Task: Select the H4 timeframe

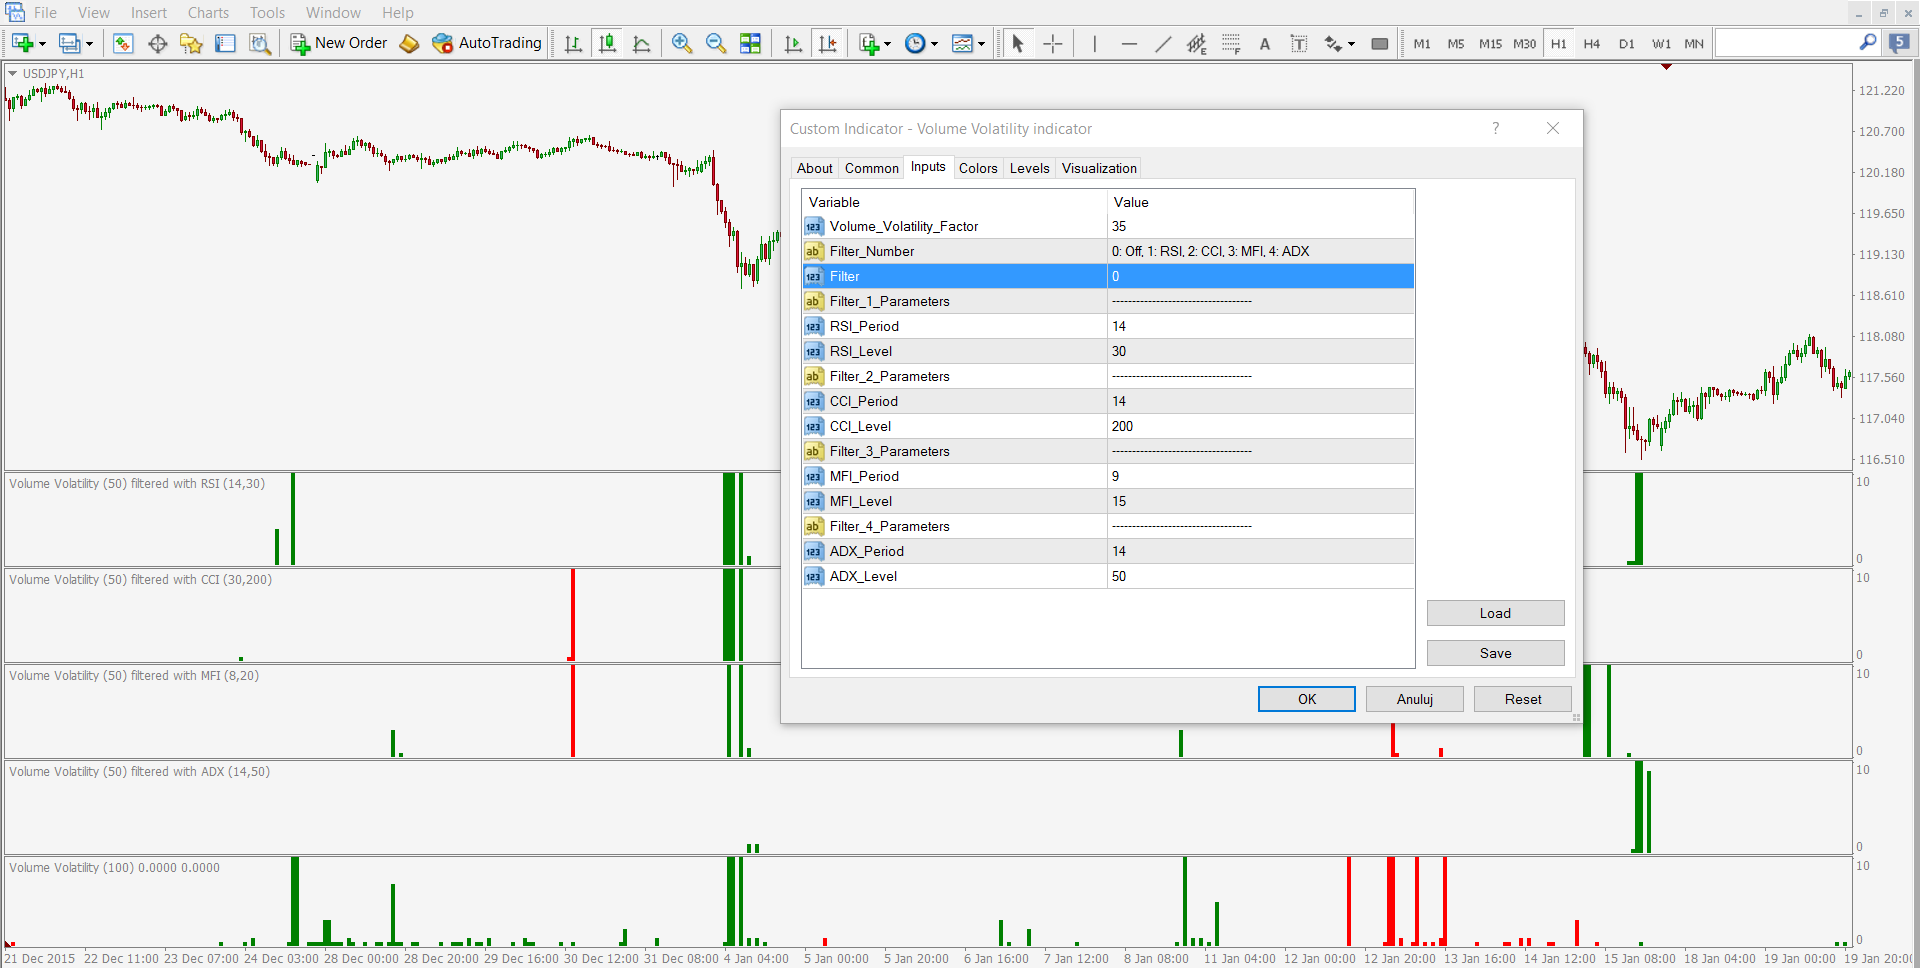Action: [x=1592, y=43]
